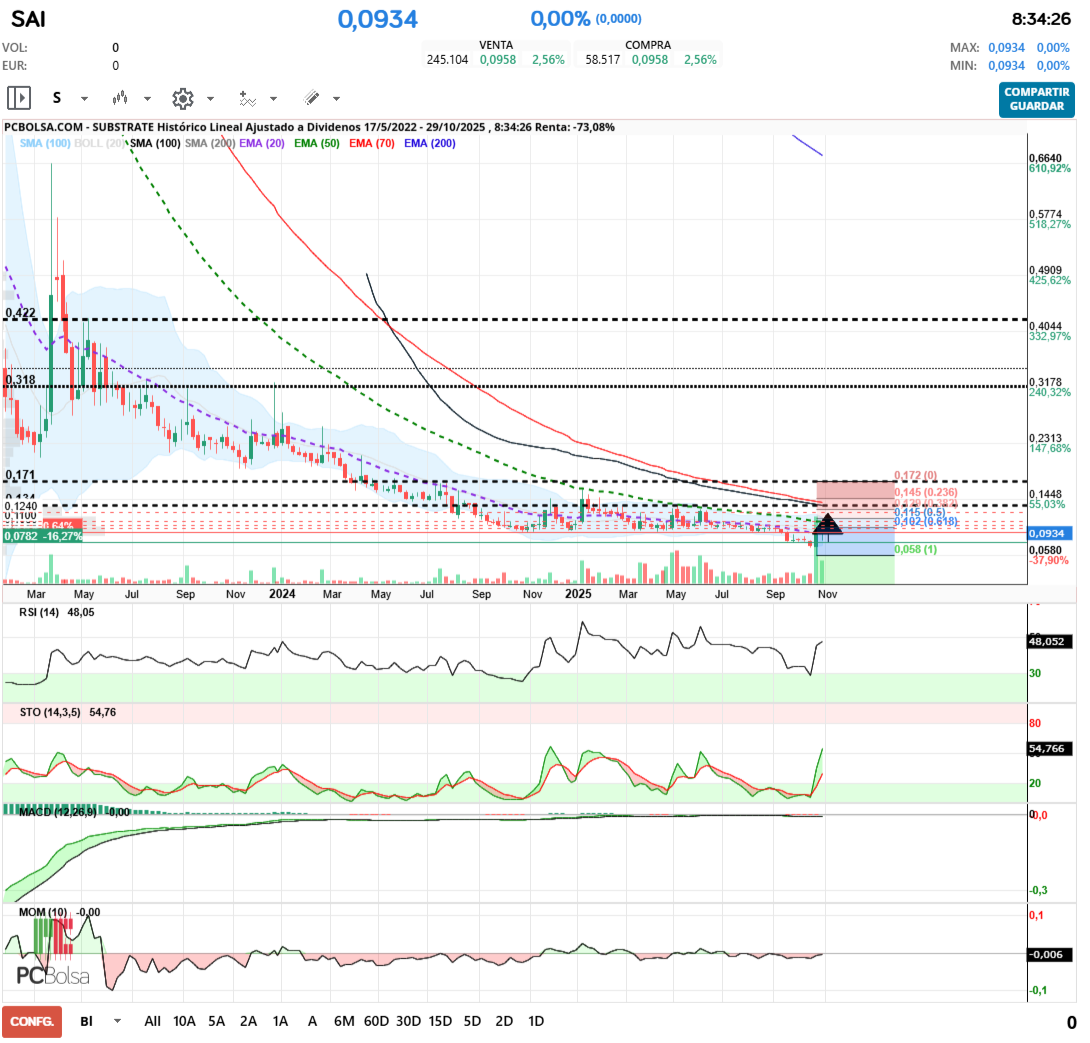Open the BI dropdown arrow at bottom
Viewport: 1090px width, 1043px height.
(117, 1021)
